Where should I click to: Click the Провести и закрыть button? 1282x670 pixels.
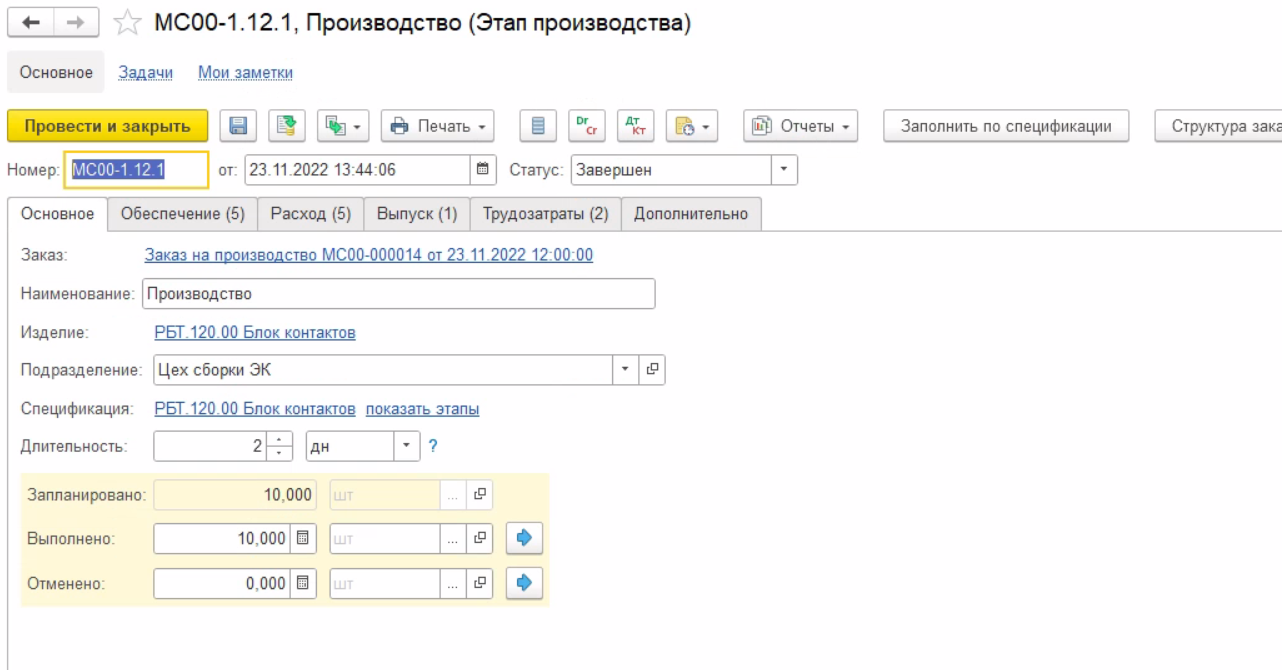click(x=107, y=126)
